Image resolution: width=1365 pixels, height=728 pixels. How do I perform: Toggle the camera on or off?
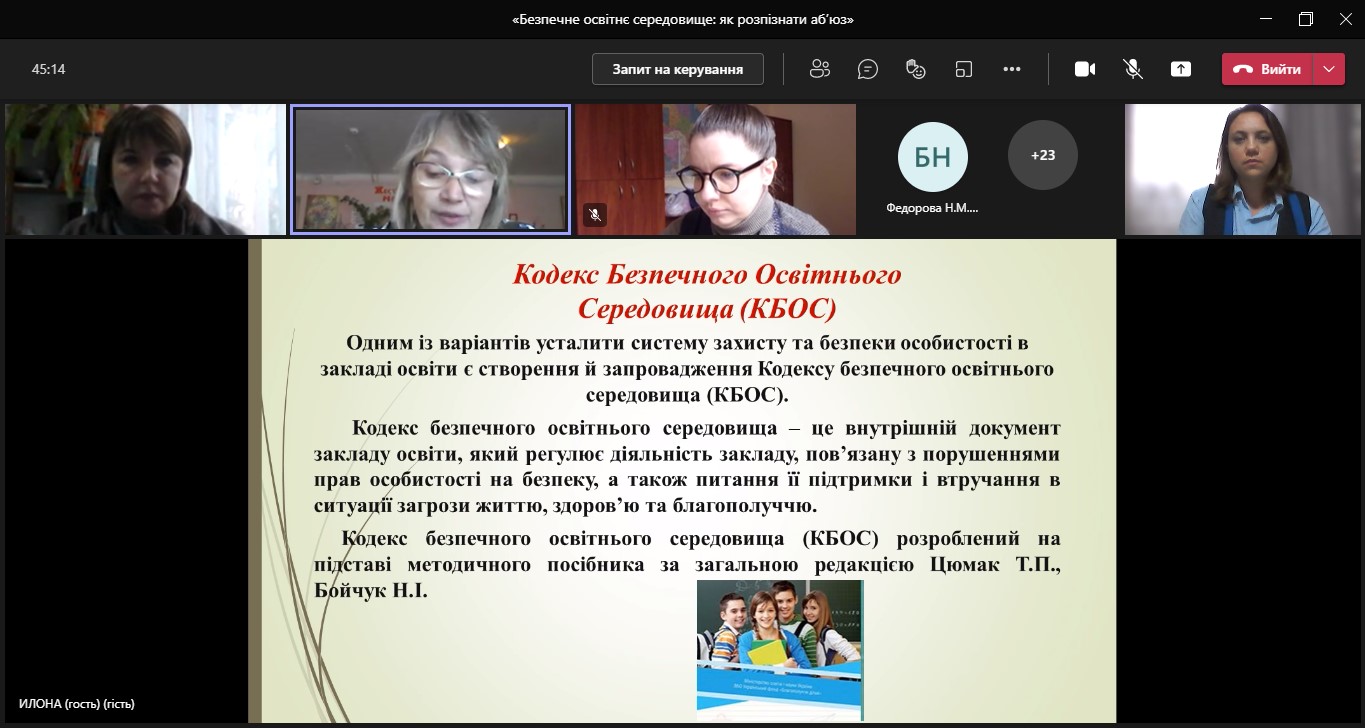pyautogui.click(x=1085, y=69)
